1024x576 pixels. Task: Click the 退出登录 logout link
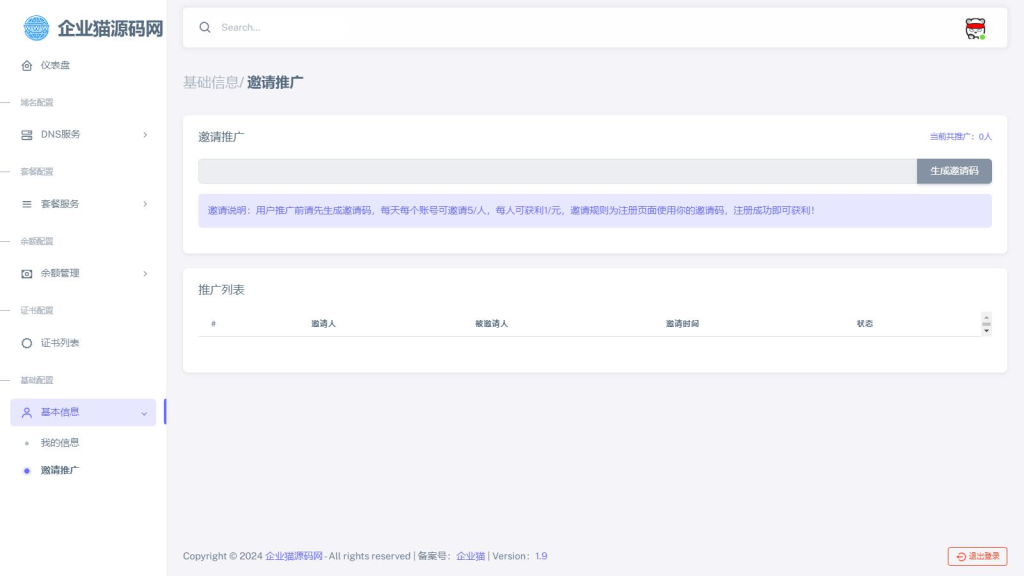coord(976,556)
